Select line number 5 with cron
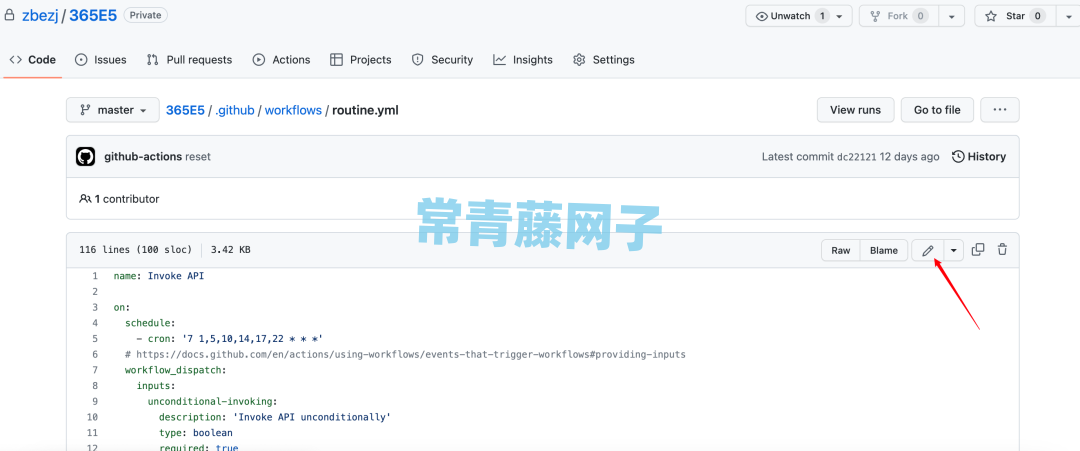1080x451 pixels. tap(94, 339)
